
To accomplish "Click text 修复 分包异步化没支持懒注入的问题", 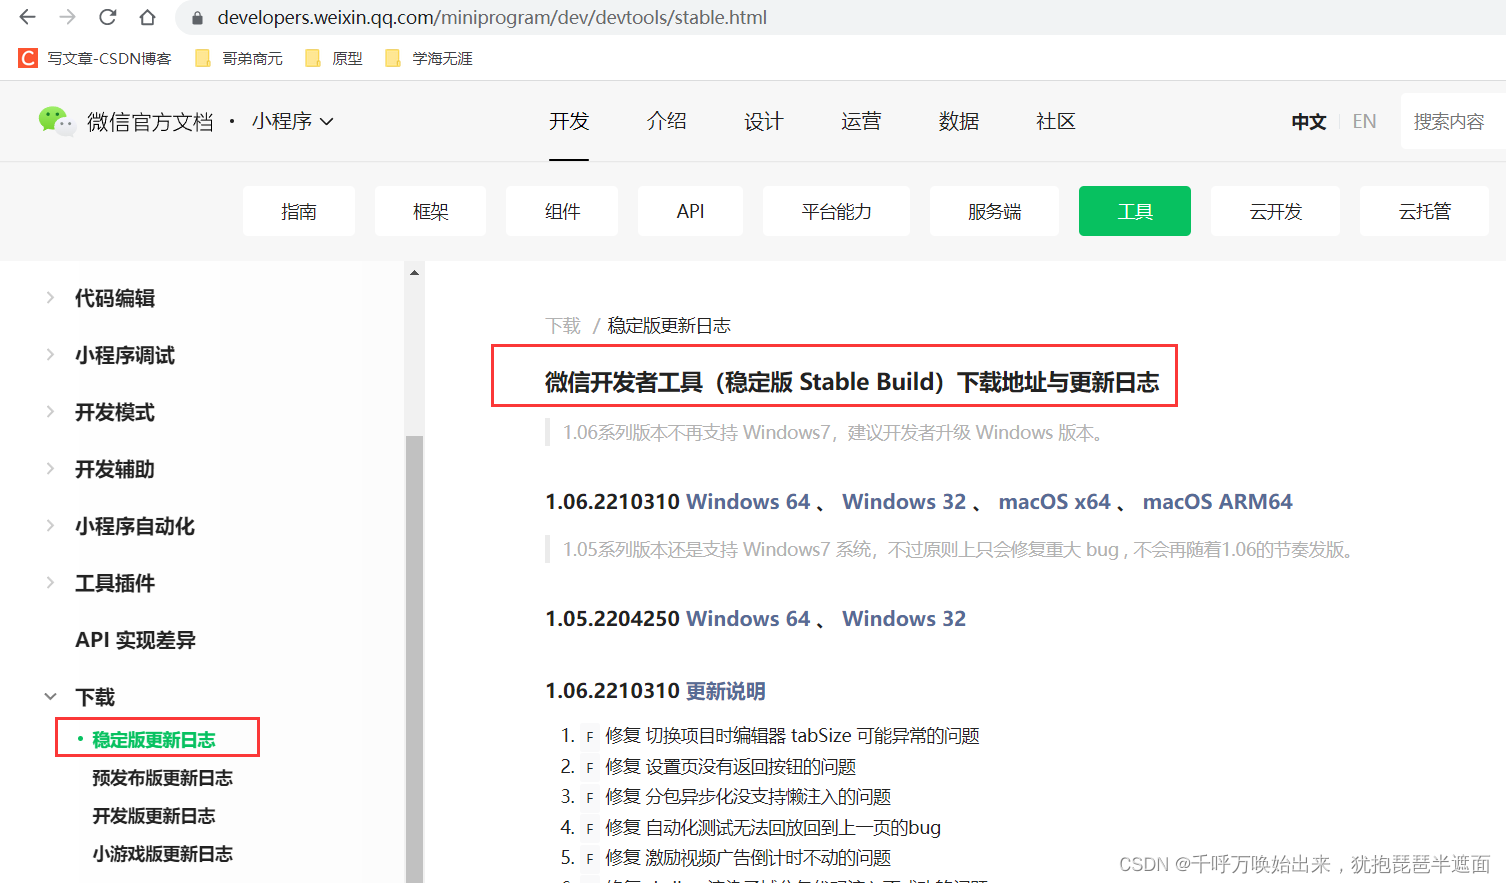I will (x=748, y=797).
